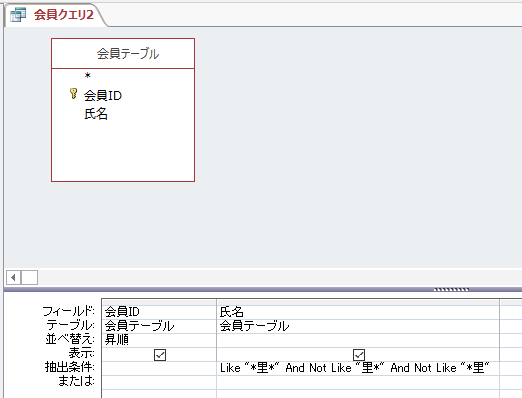
Task: Toggle the 表示 checkbox for 会員ID
Action: (160, 355)
